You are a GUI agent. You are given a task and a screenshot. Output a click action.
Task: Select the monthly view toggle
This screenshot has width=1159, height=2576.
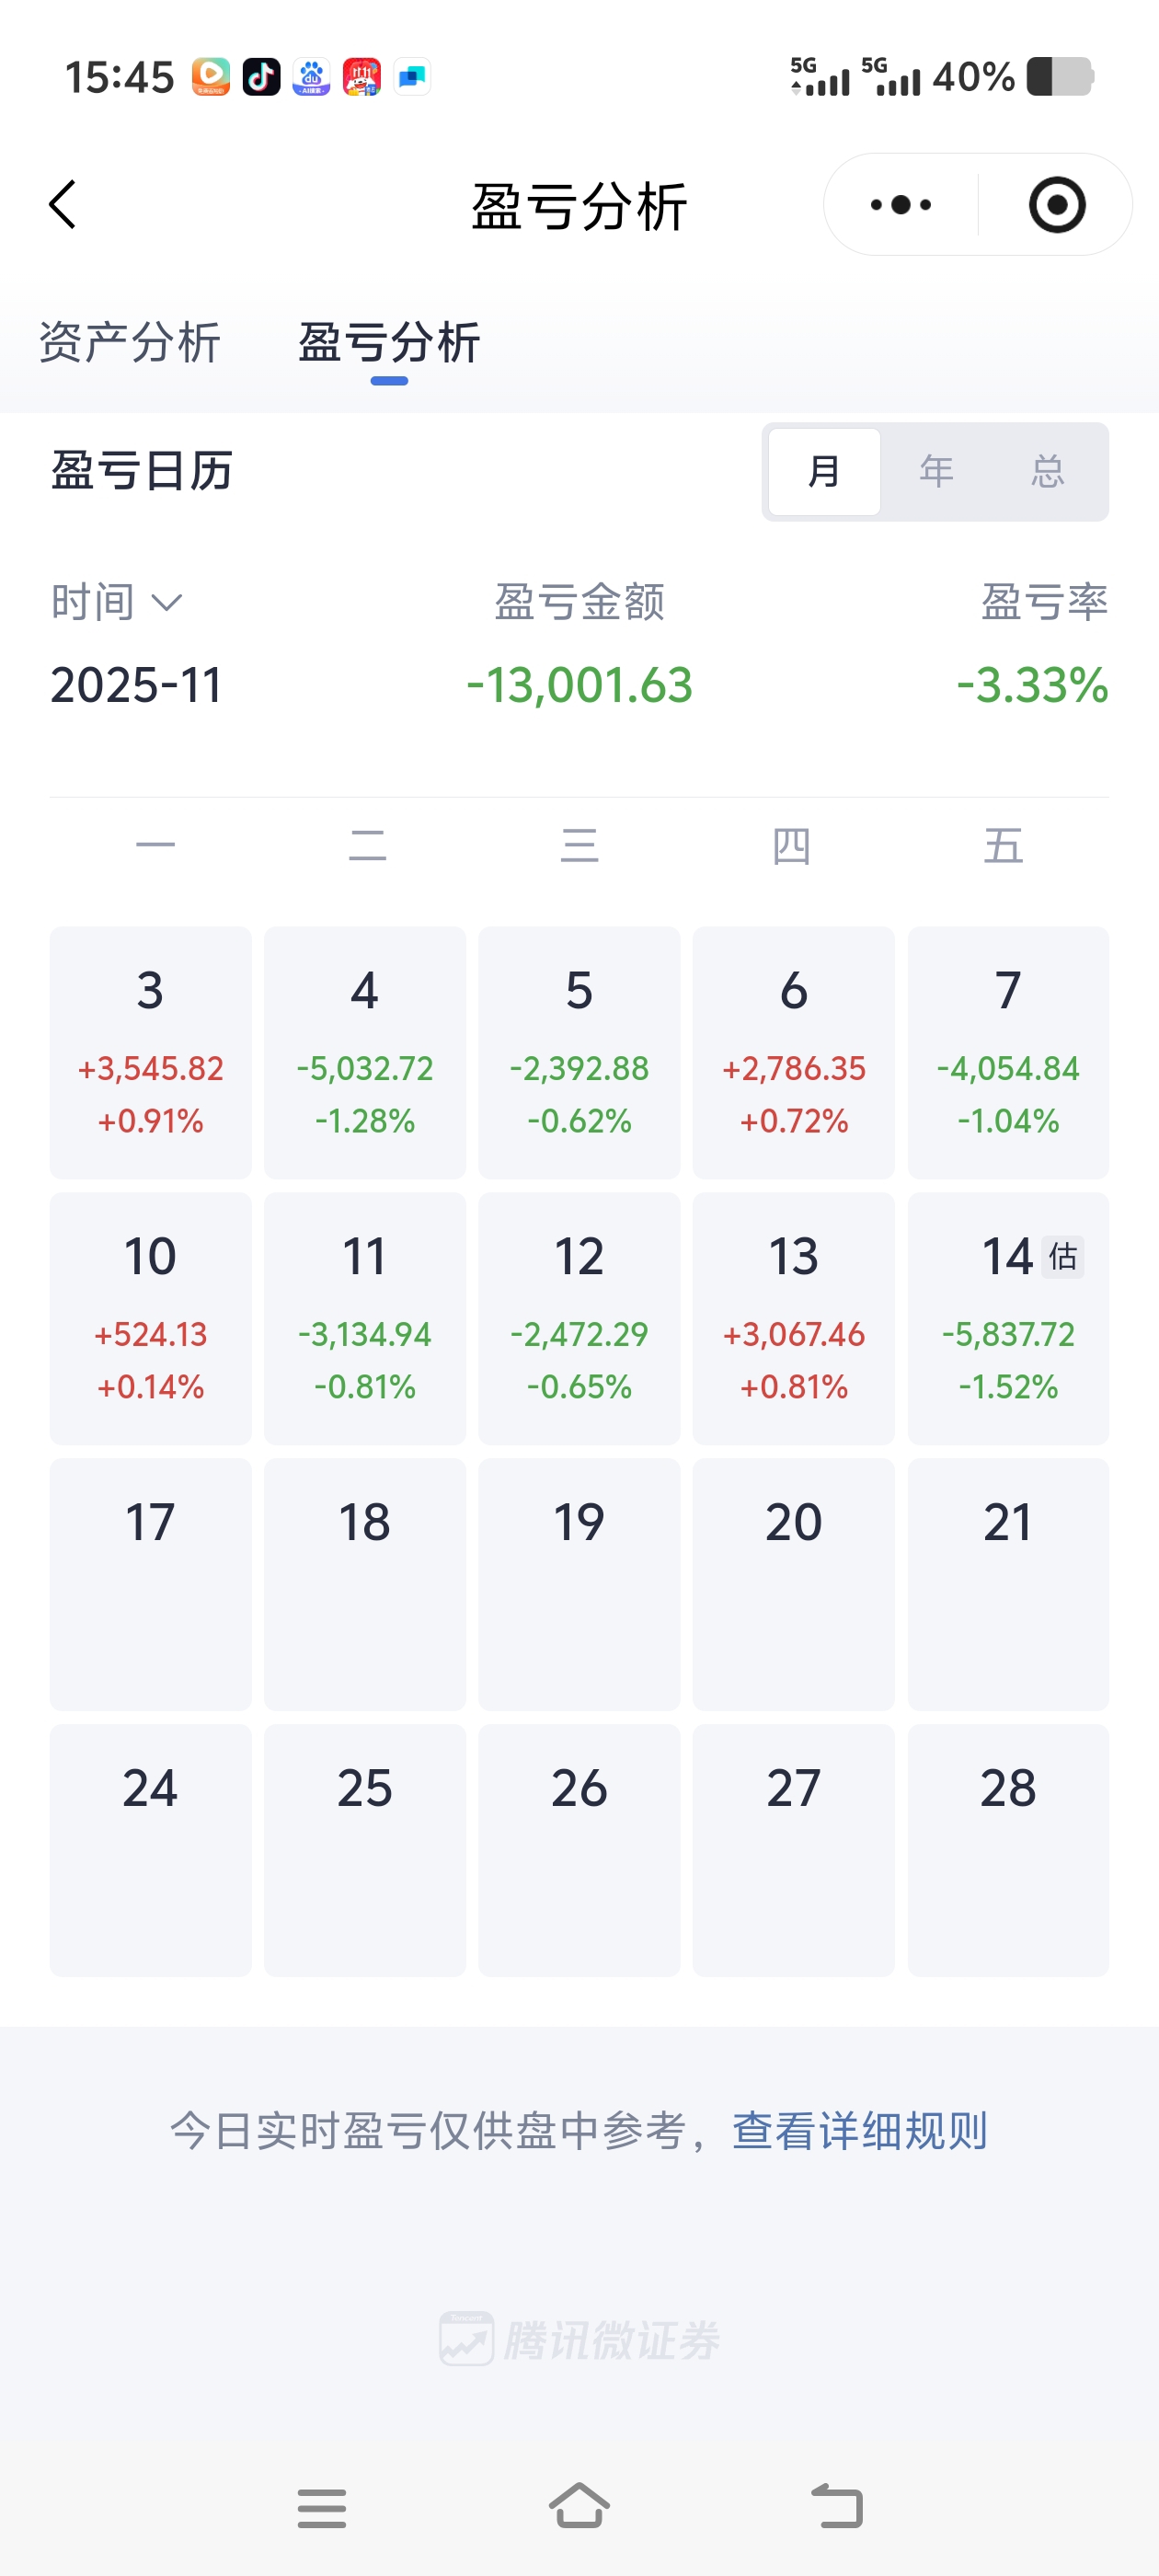pyautogui.click(x=824, y=471)
